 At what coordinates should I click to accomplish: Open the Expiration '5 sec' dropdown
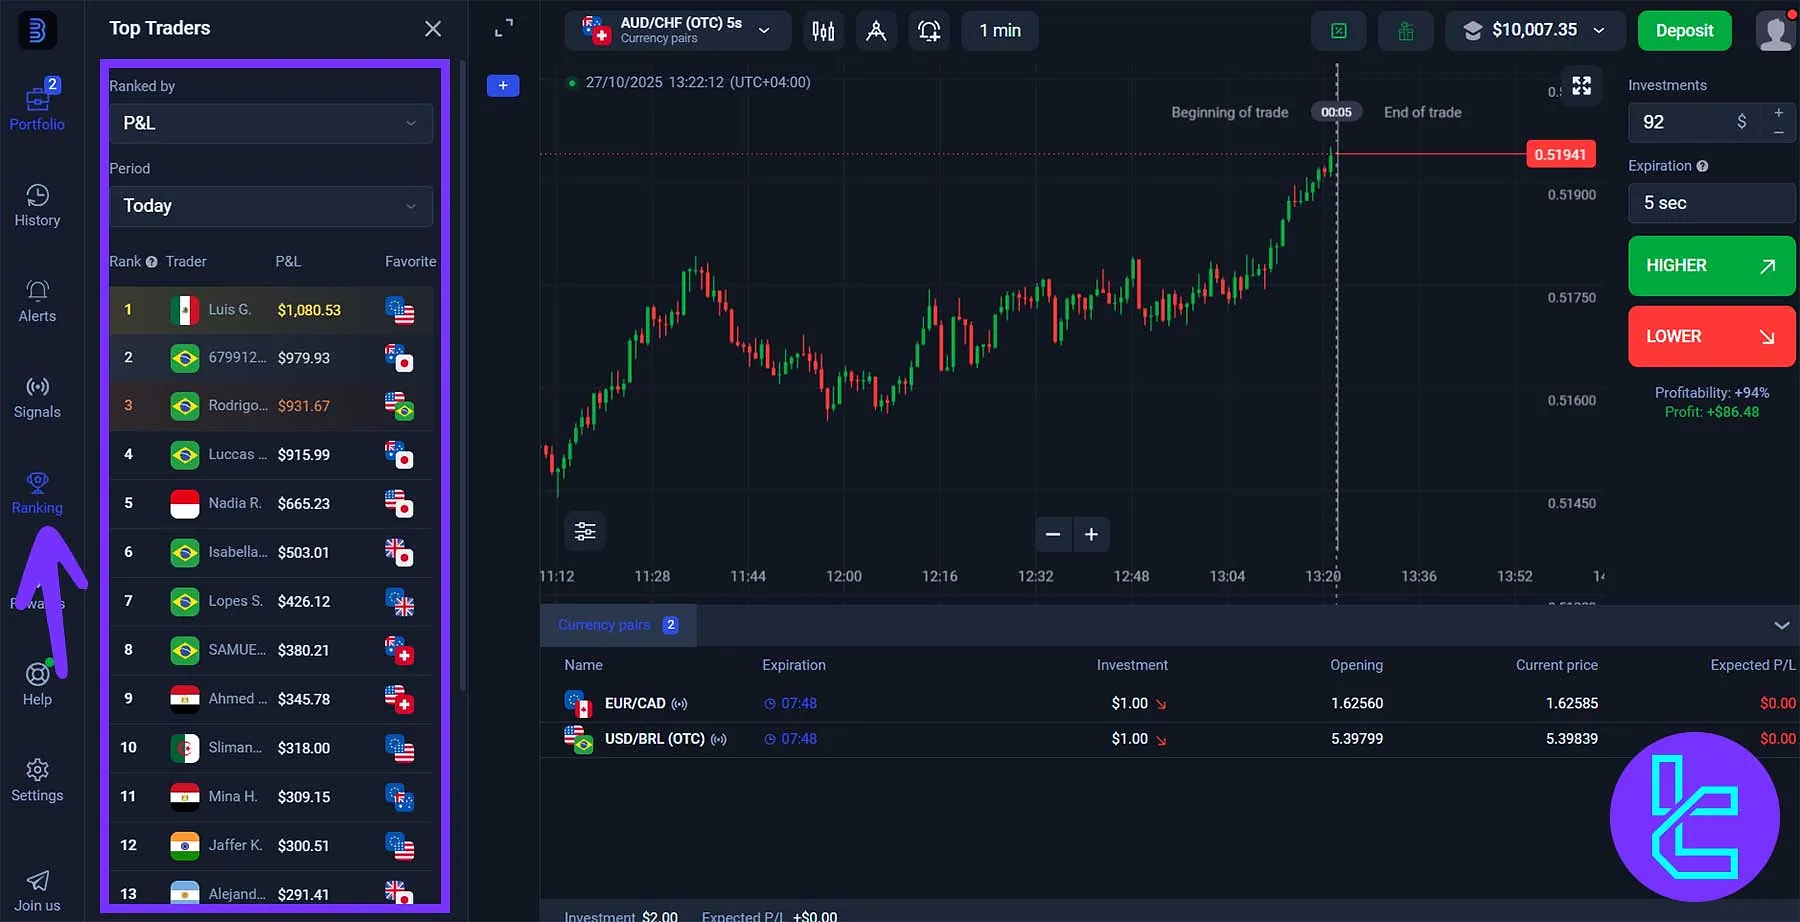pyautogui.click(x=1711, y=203)
